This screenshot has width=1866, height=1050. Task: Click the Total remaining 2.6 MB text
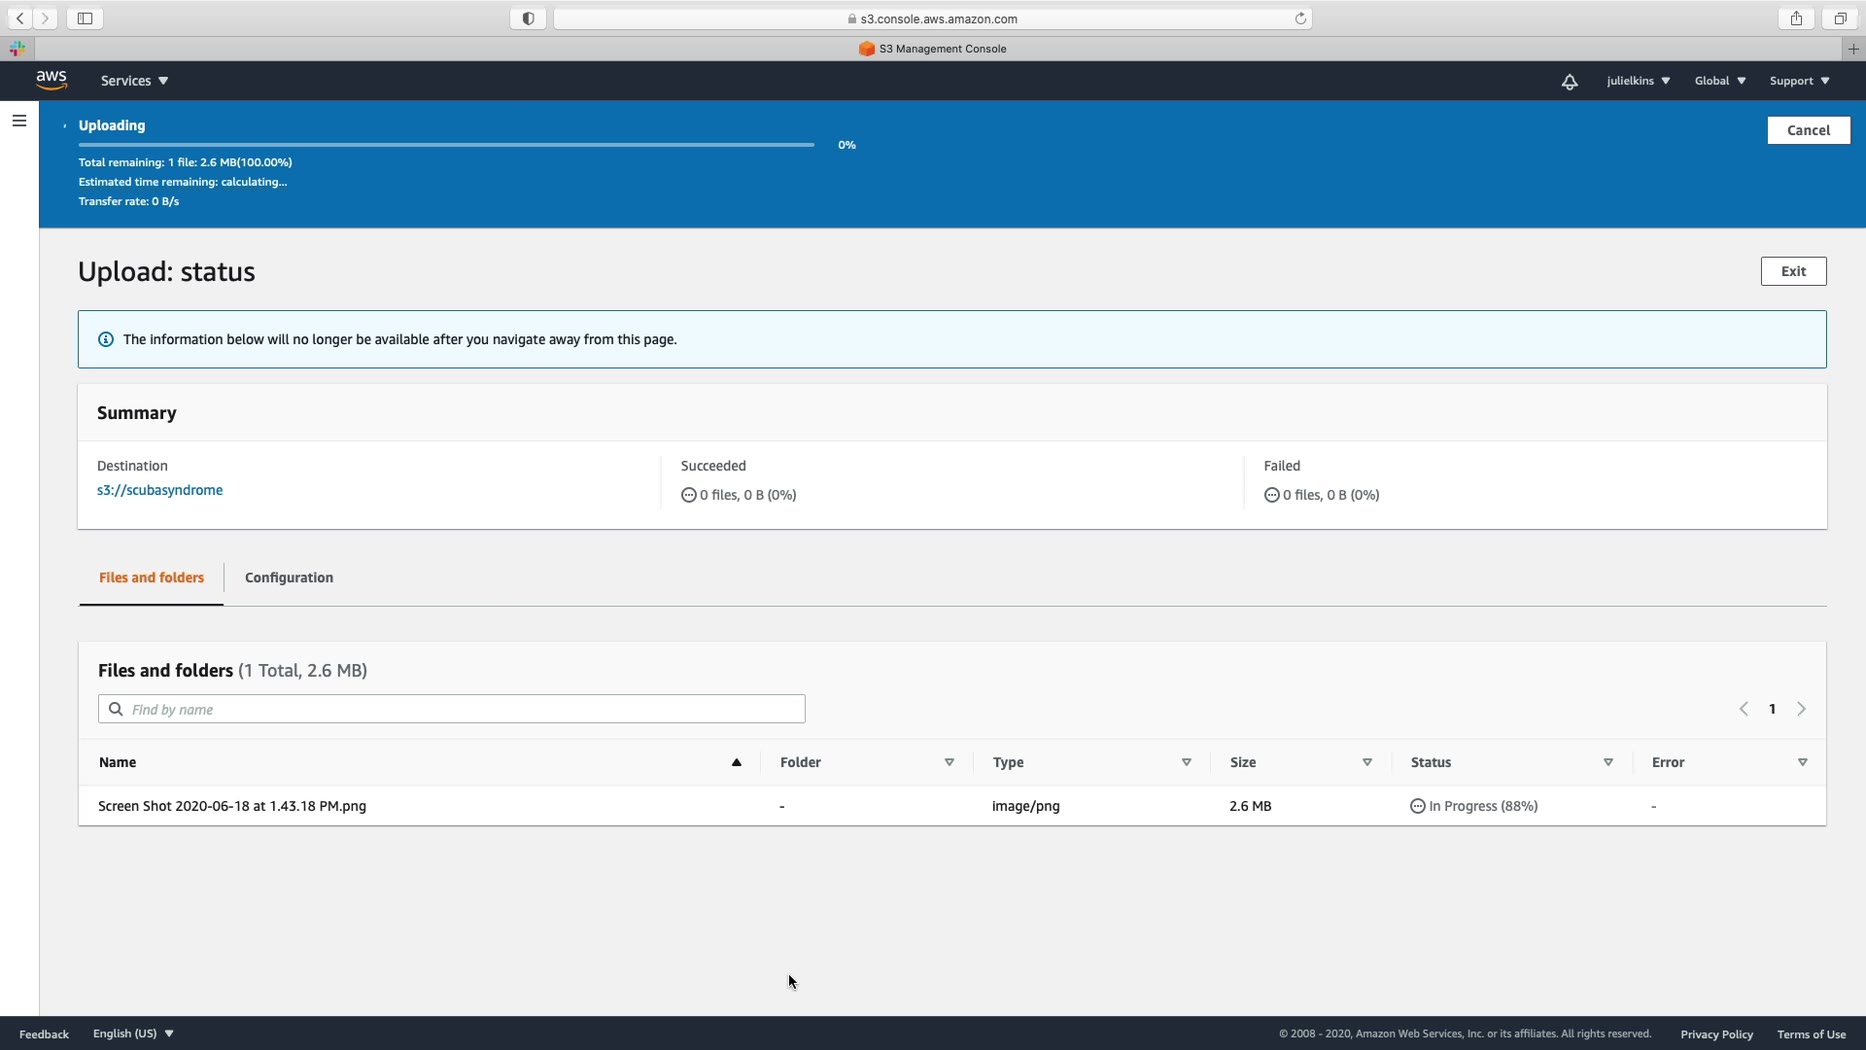[x=185, y=162]
